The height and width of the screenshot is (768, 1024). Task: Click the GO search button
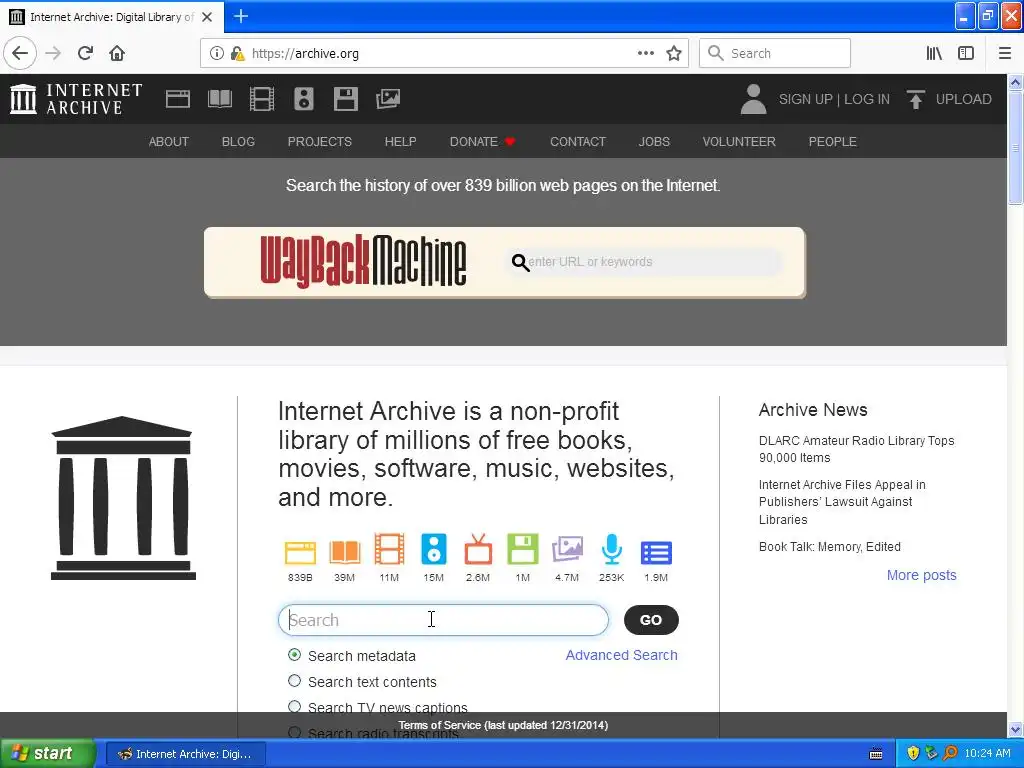tap(651, 620)
